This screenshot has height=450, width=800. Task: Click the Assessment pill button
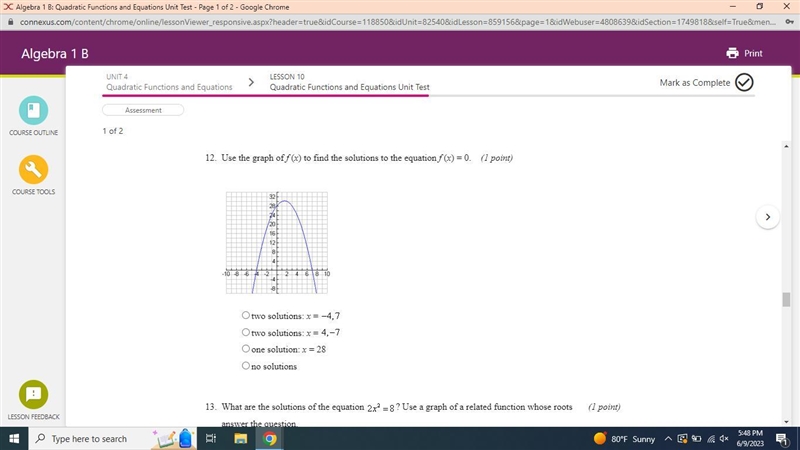(x=143, y=110)
